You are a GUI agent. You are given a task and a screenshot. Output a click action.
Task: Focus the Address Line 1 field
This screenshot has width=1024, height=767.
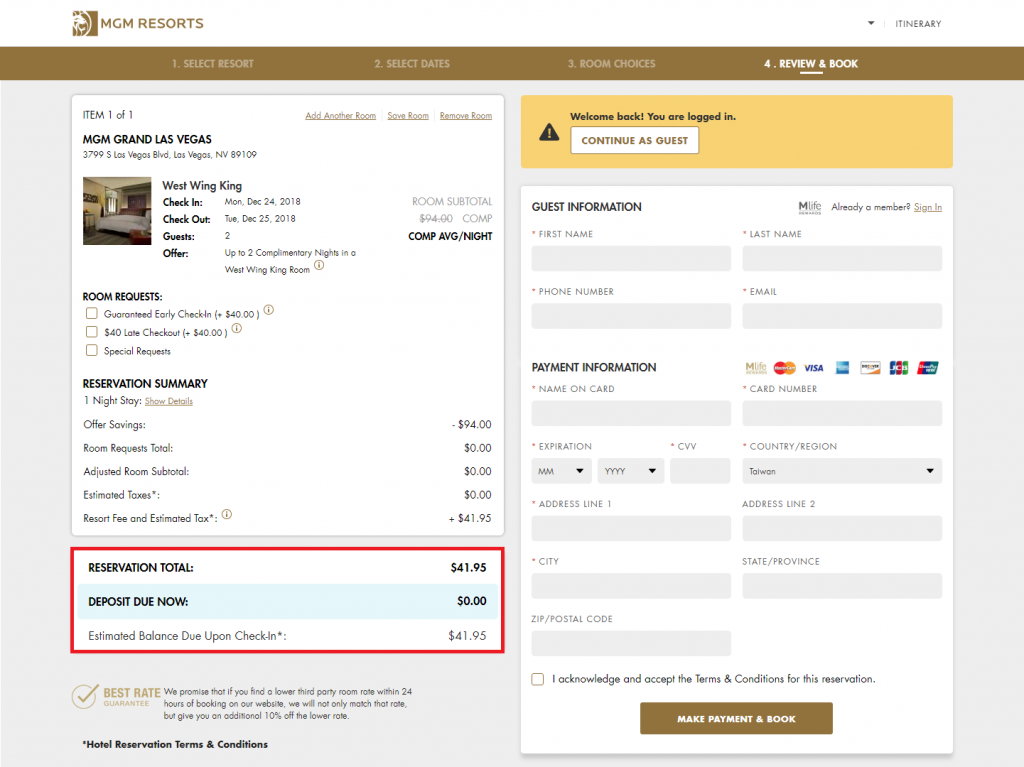coord(631,529)
